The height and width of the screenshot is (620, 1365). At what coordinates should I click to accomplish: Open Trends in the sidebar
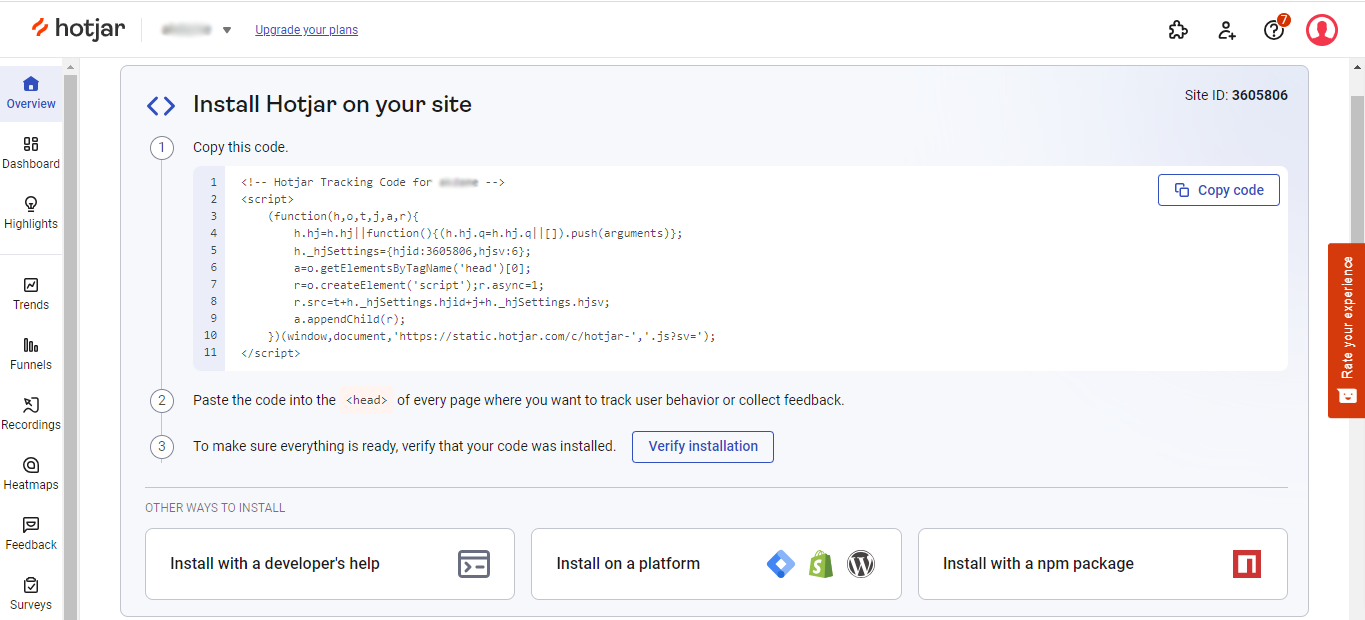point(31,294)
